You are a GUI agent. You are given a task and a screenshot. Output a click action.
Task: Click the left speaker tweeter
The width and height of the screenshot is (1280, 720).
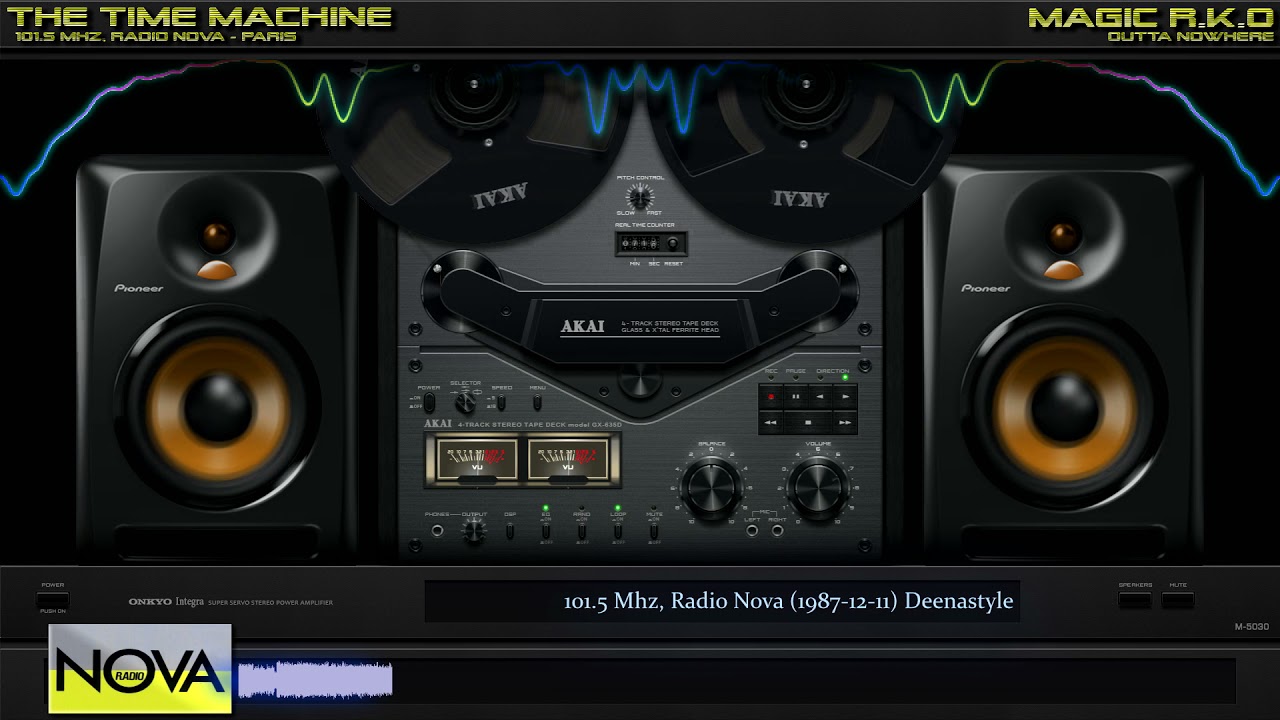pyautogui.click(x=217, y=237)
